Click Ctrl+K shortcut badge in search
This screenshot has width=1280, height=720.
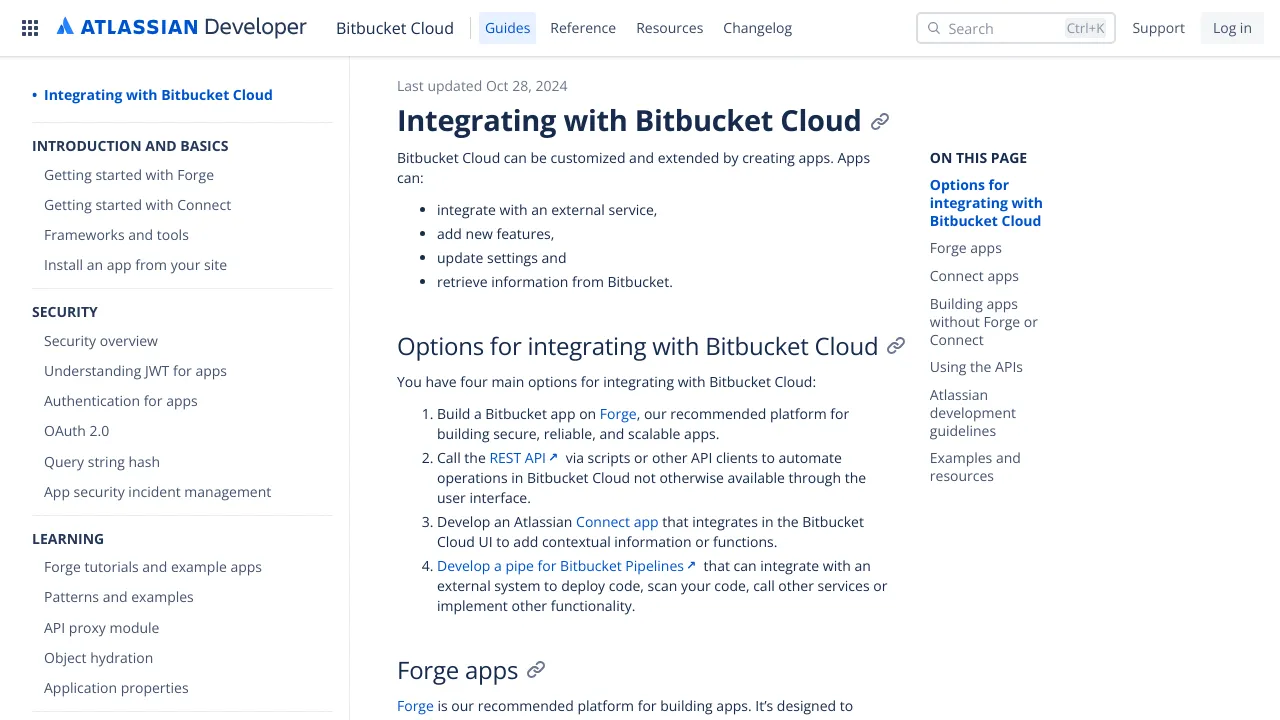click(1086, 28)
